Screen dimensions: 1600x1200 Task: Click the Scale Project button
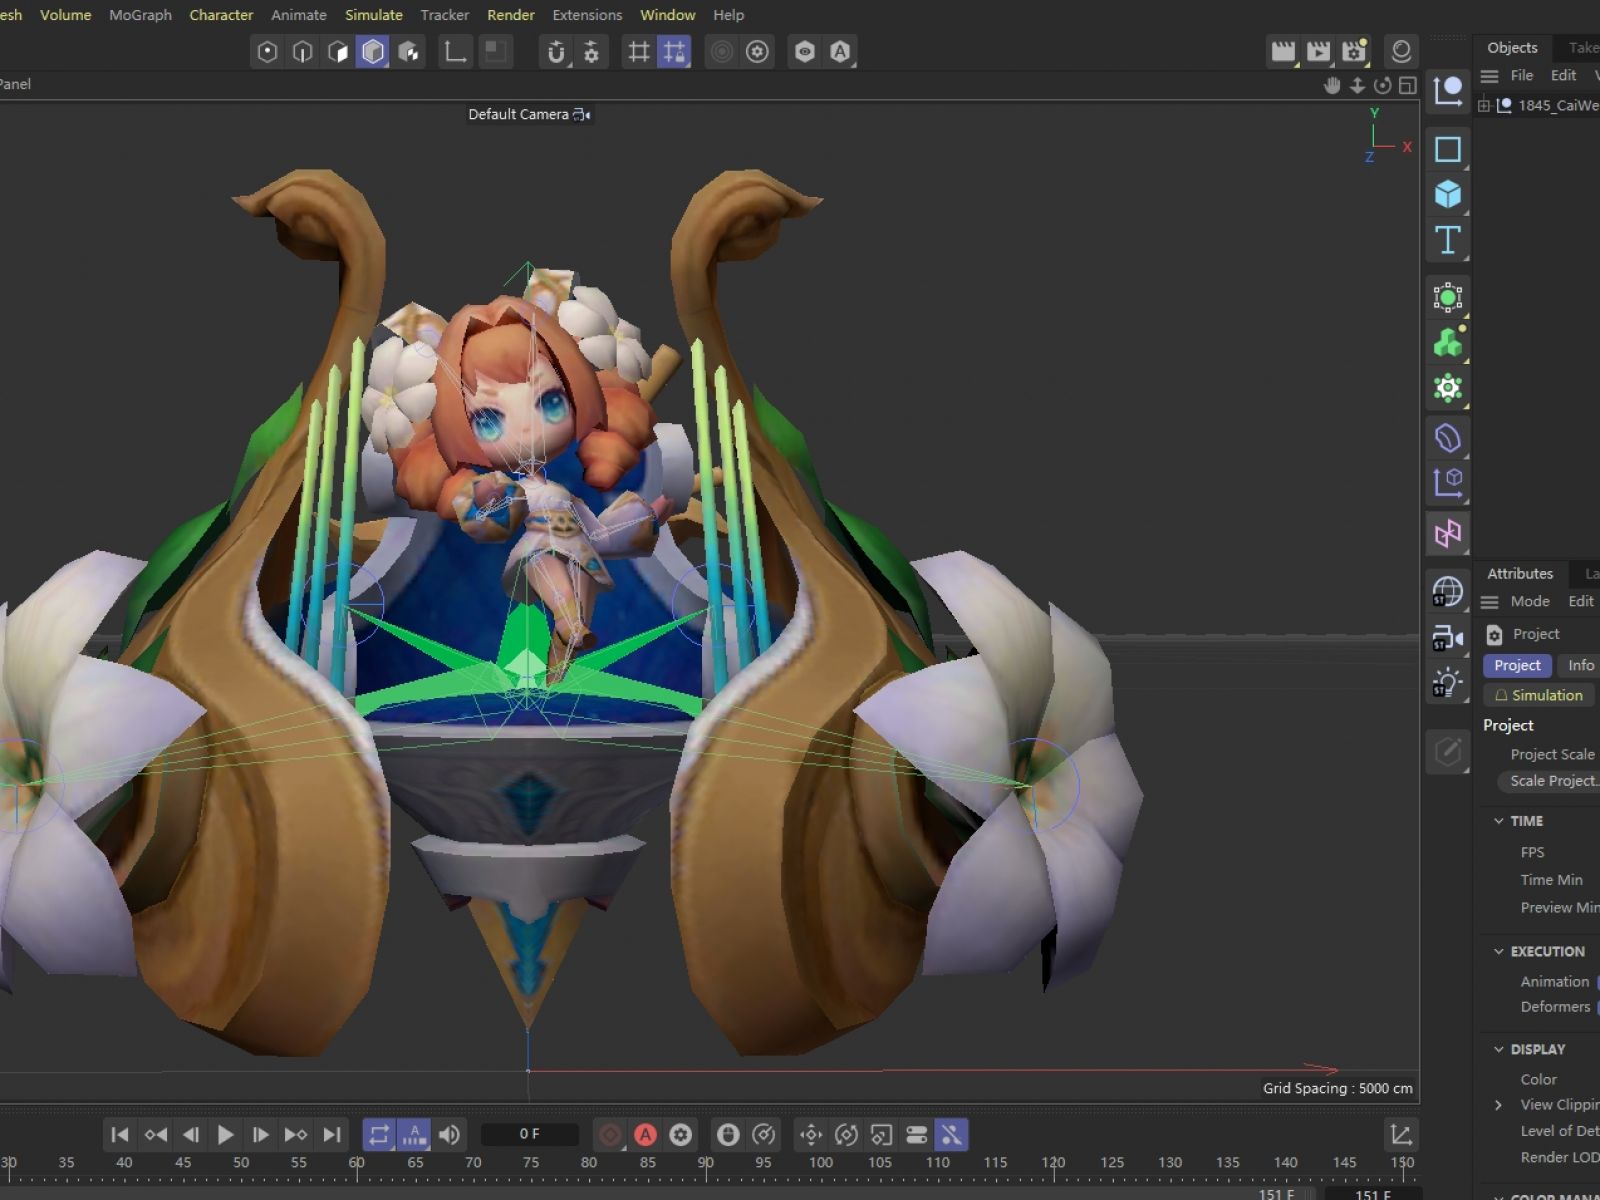coord(1550,782)
